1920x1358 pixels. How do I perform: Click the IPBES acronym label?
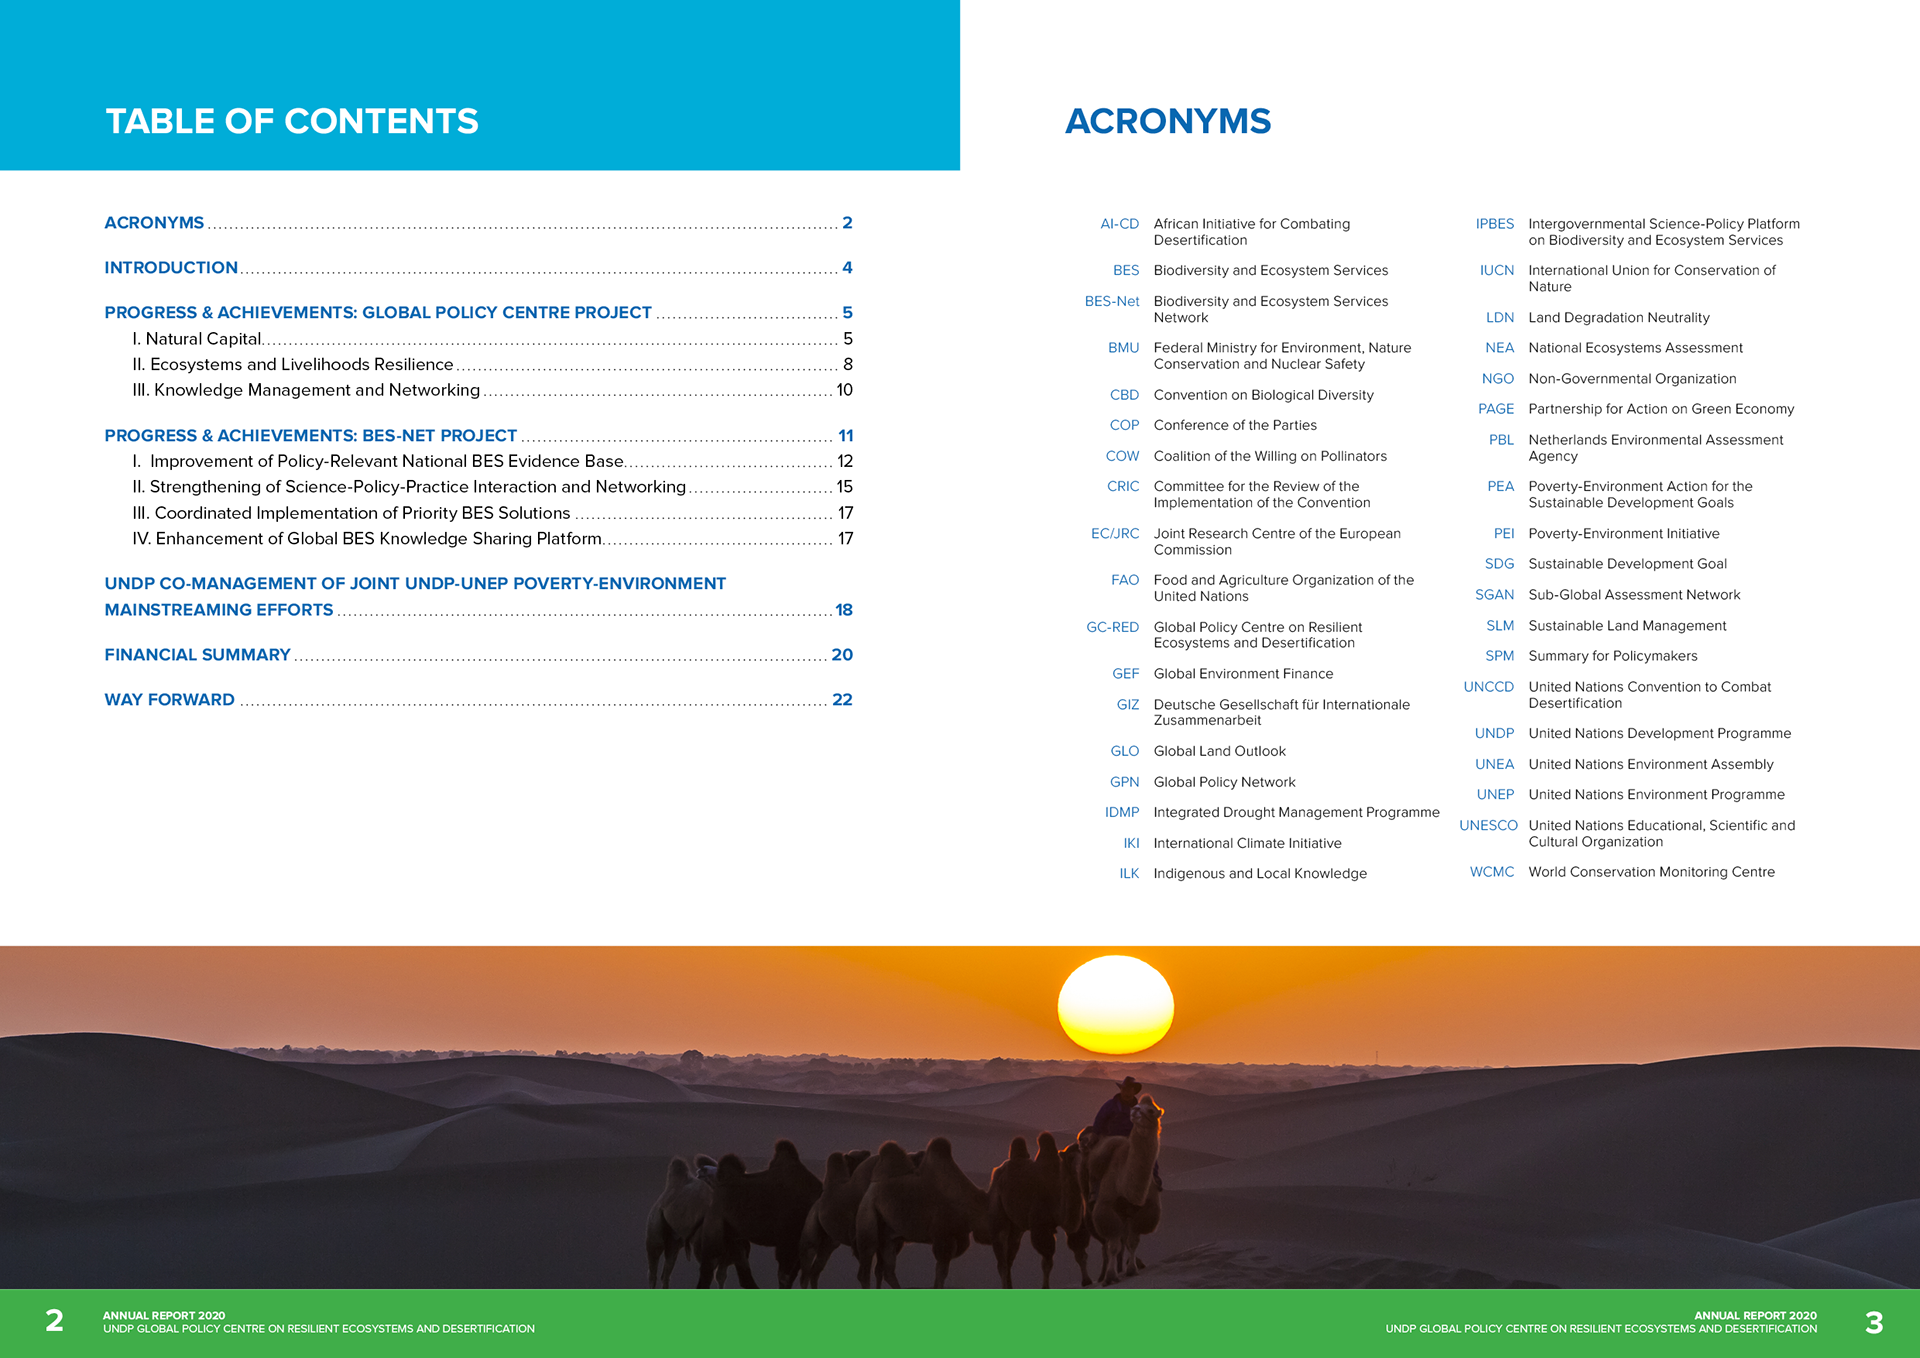tap(1494, 224)
